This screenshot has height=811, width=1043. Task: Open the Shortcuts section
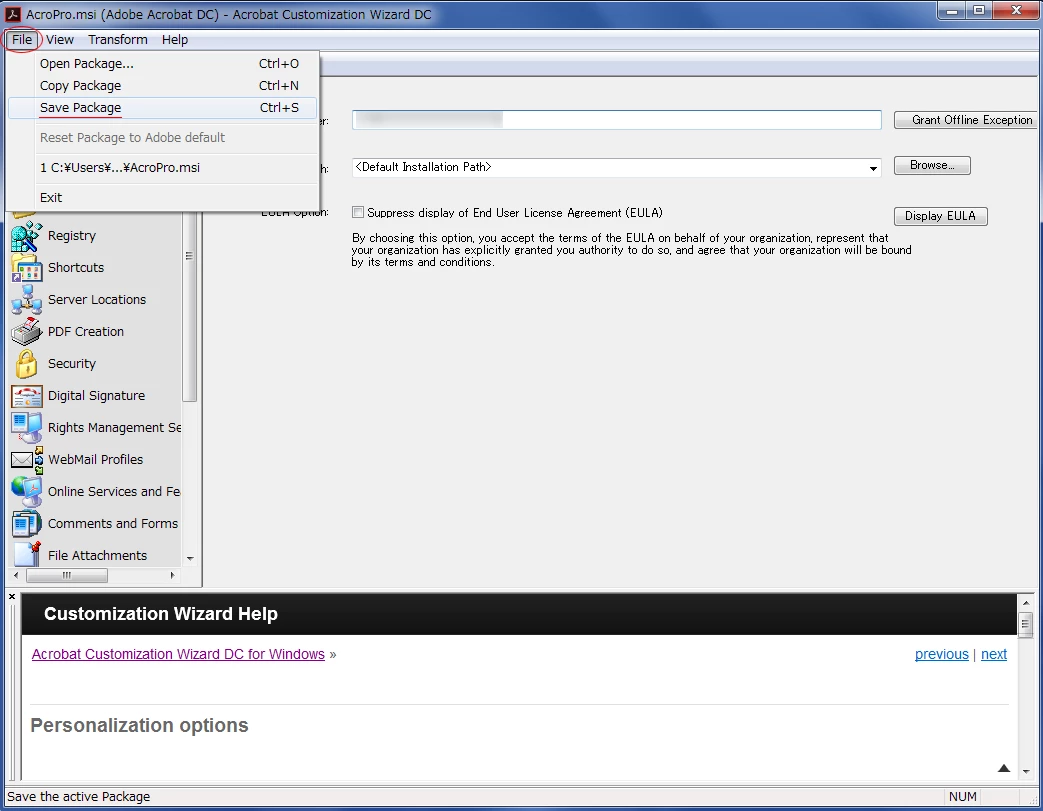76,267
